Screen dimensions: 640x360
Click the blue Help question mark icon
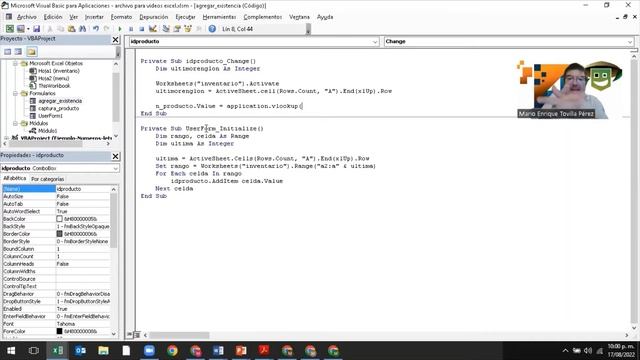click(212, 29)
